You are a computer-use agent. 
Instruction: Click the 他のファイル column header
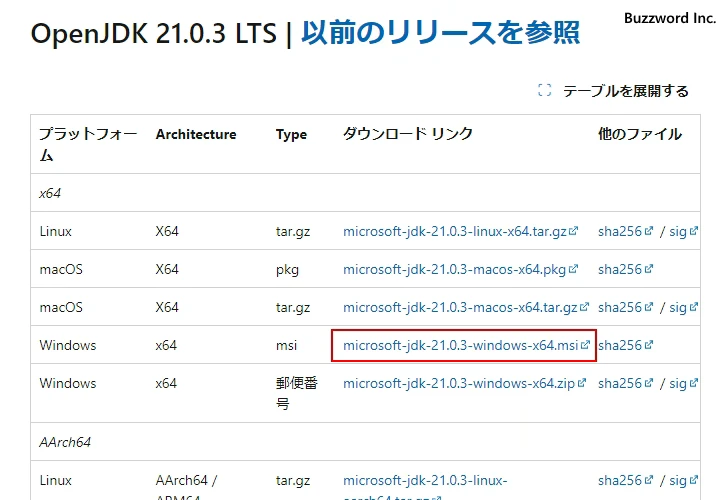click(x=640, y=134)
